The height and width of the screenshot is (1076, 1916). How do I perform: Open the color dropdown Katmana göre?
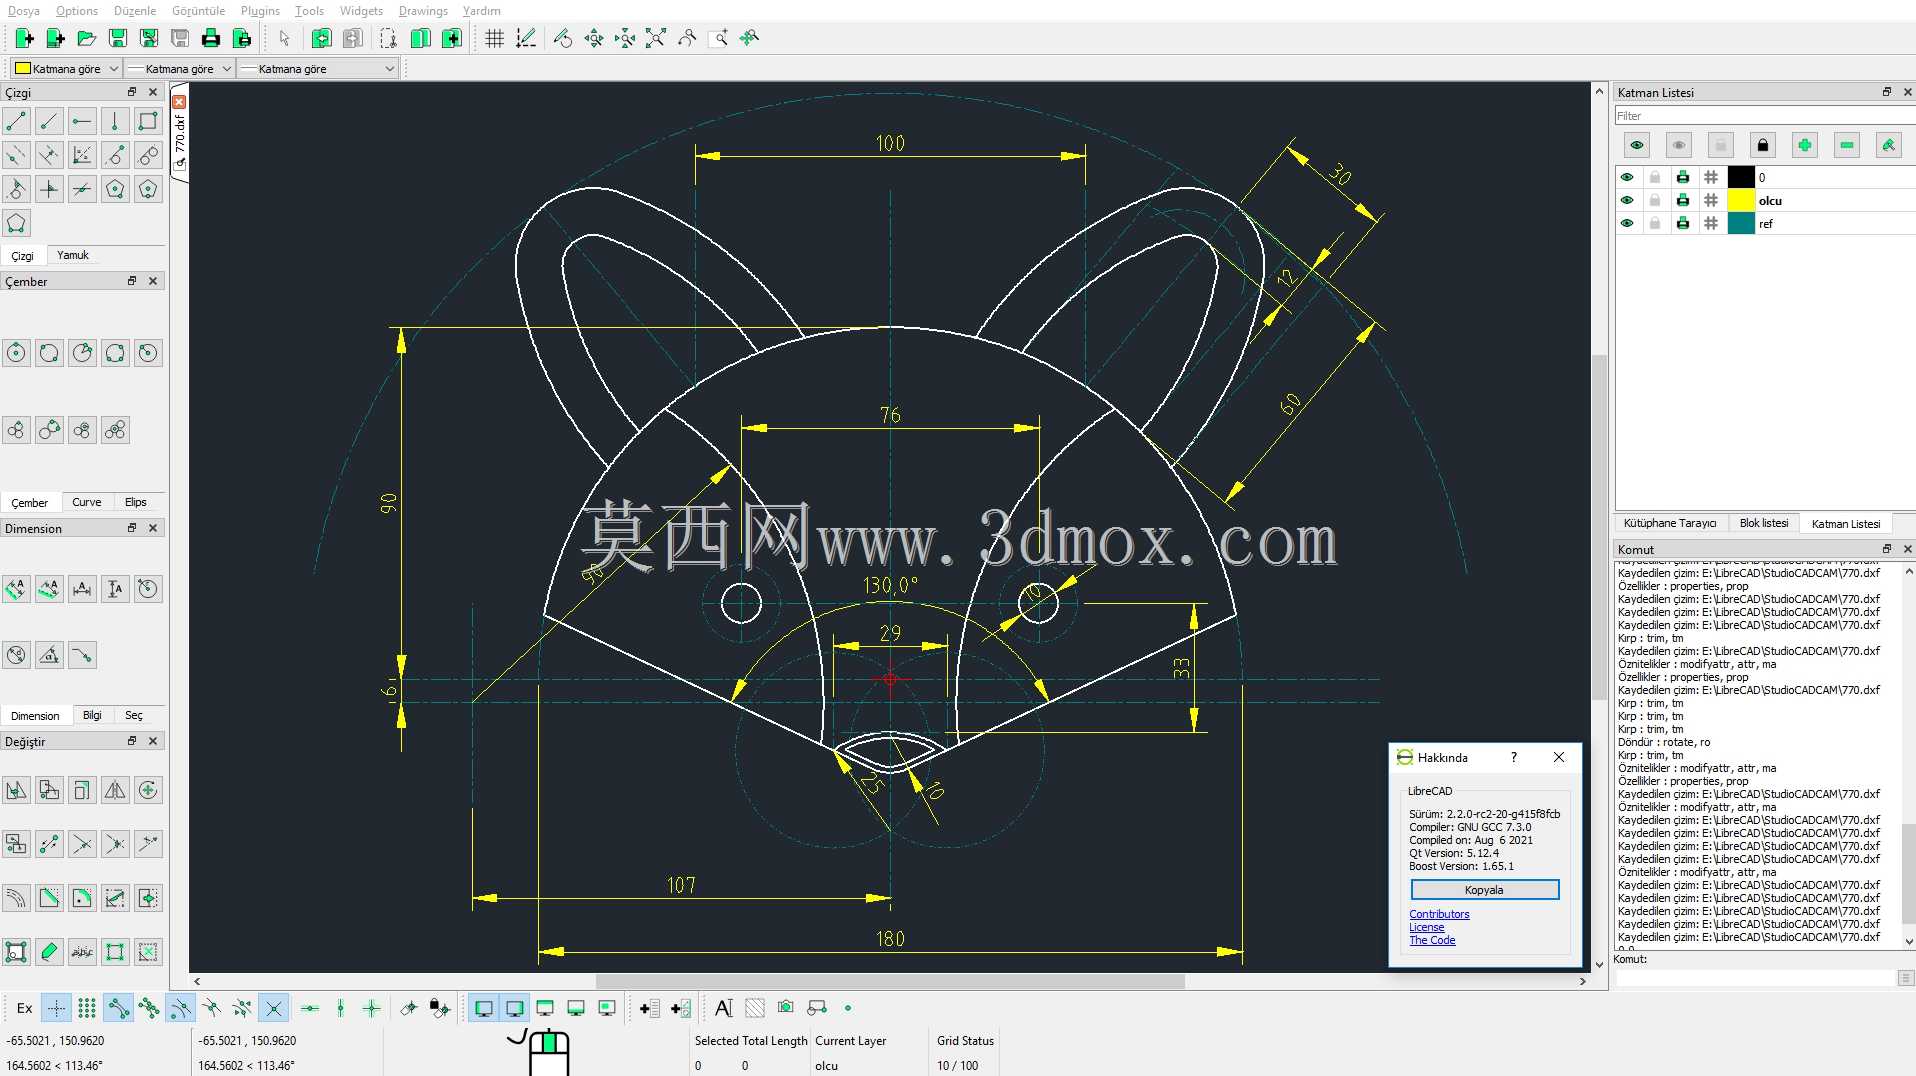pos(66,69)
